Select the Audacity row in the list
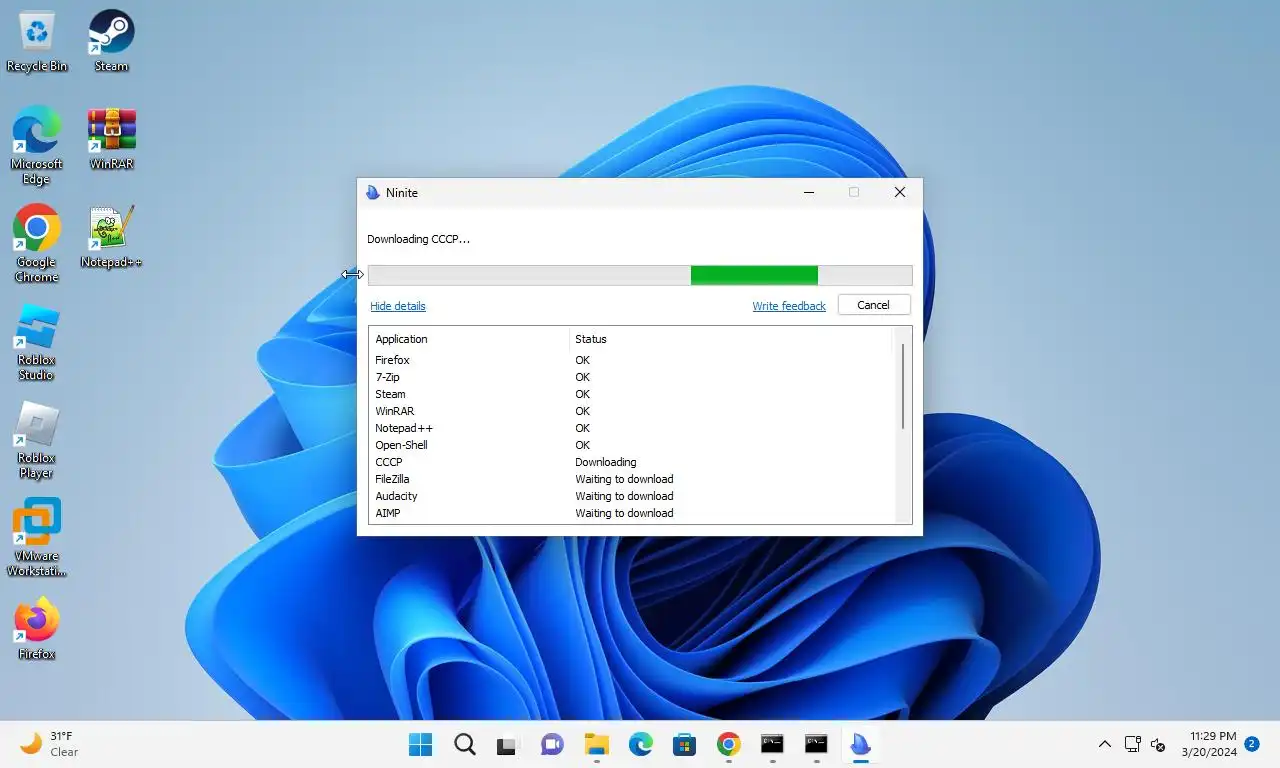 click(631, 496)
